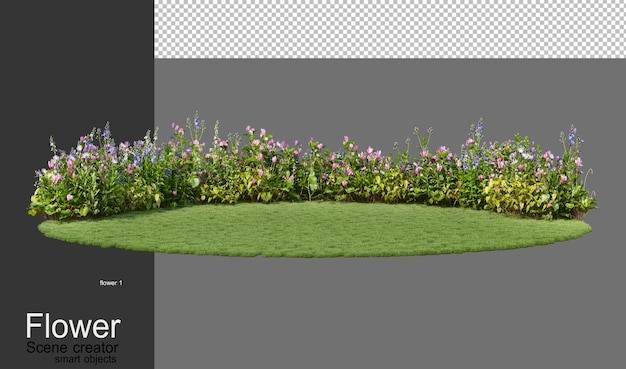
Task: Click the front center of the grass lawn
Action: click(x=315, y=248)
